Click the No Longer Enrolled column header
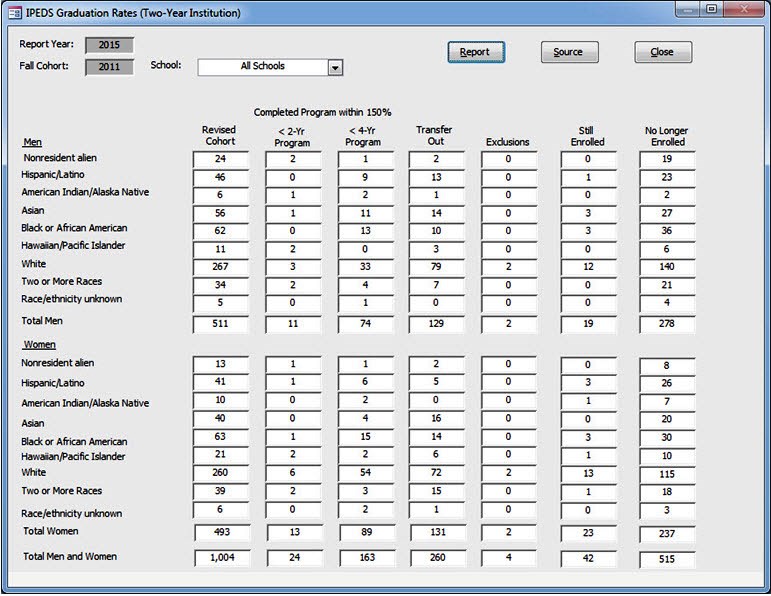The image size is (771, 596). (x=667, y=136)
